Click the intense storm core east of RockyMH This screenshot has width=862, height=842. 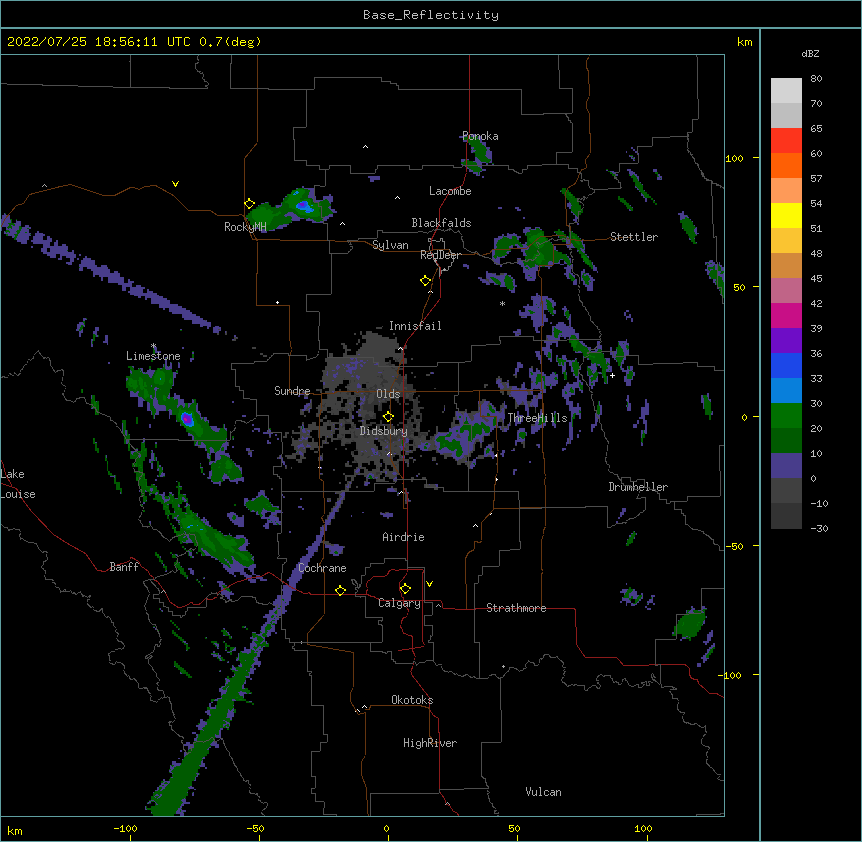click(303, 206)
